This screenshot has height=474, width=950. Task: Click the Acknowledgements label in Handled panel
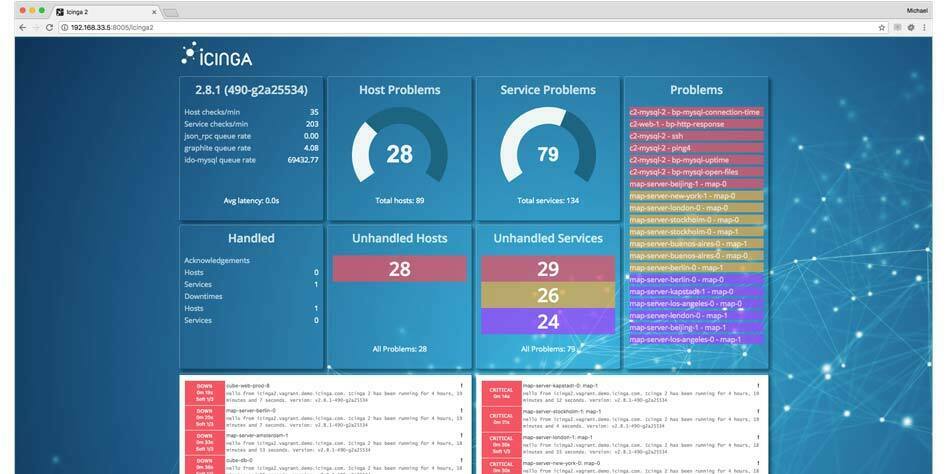(x=217, y=261)
